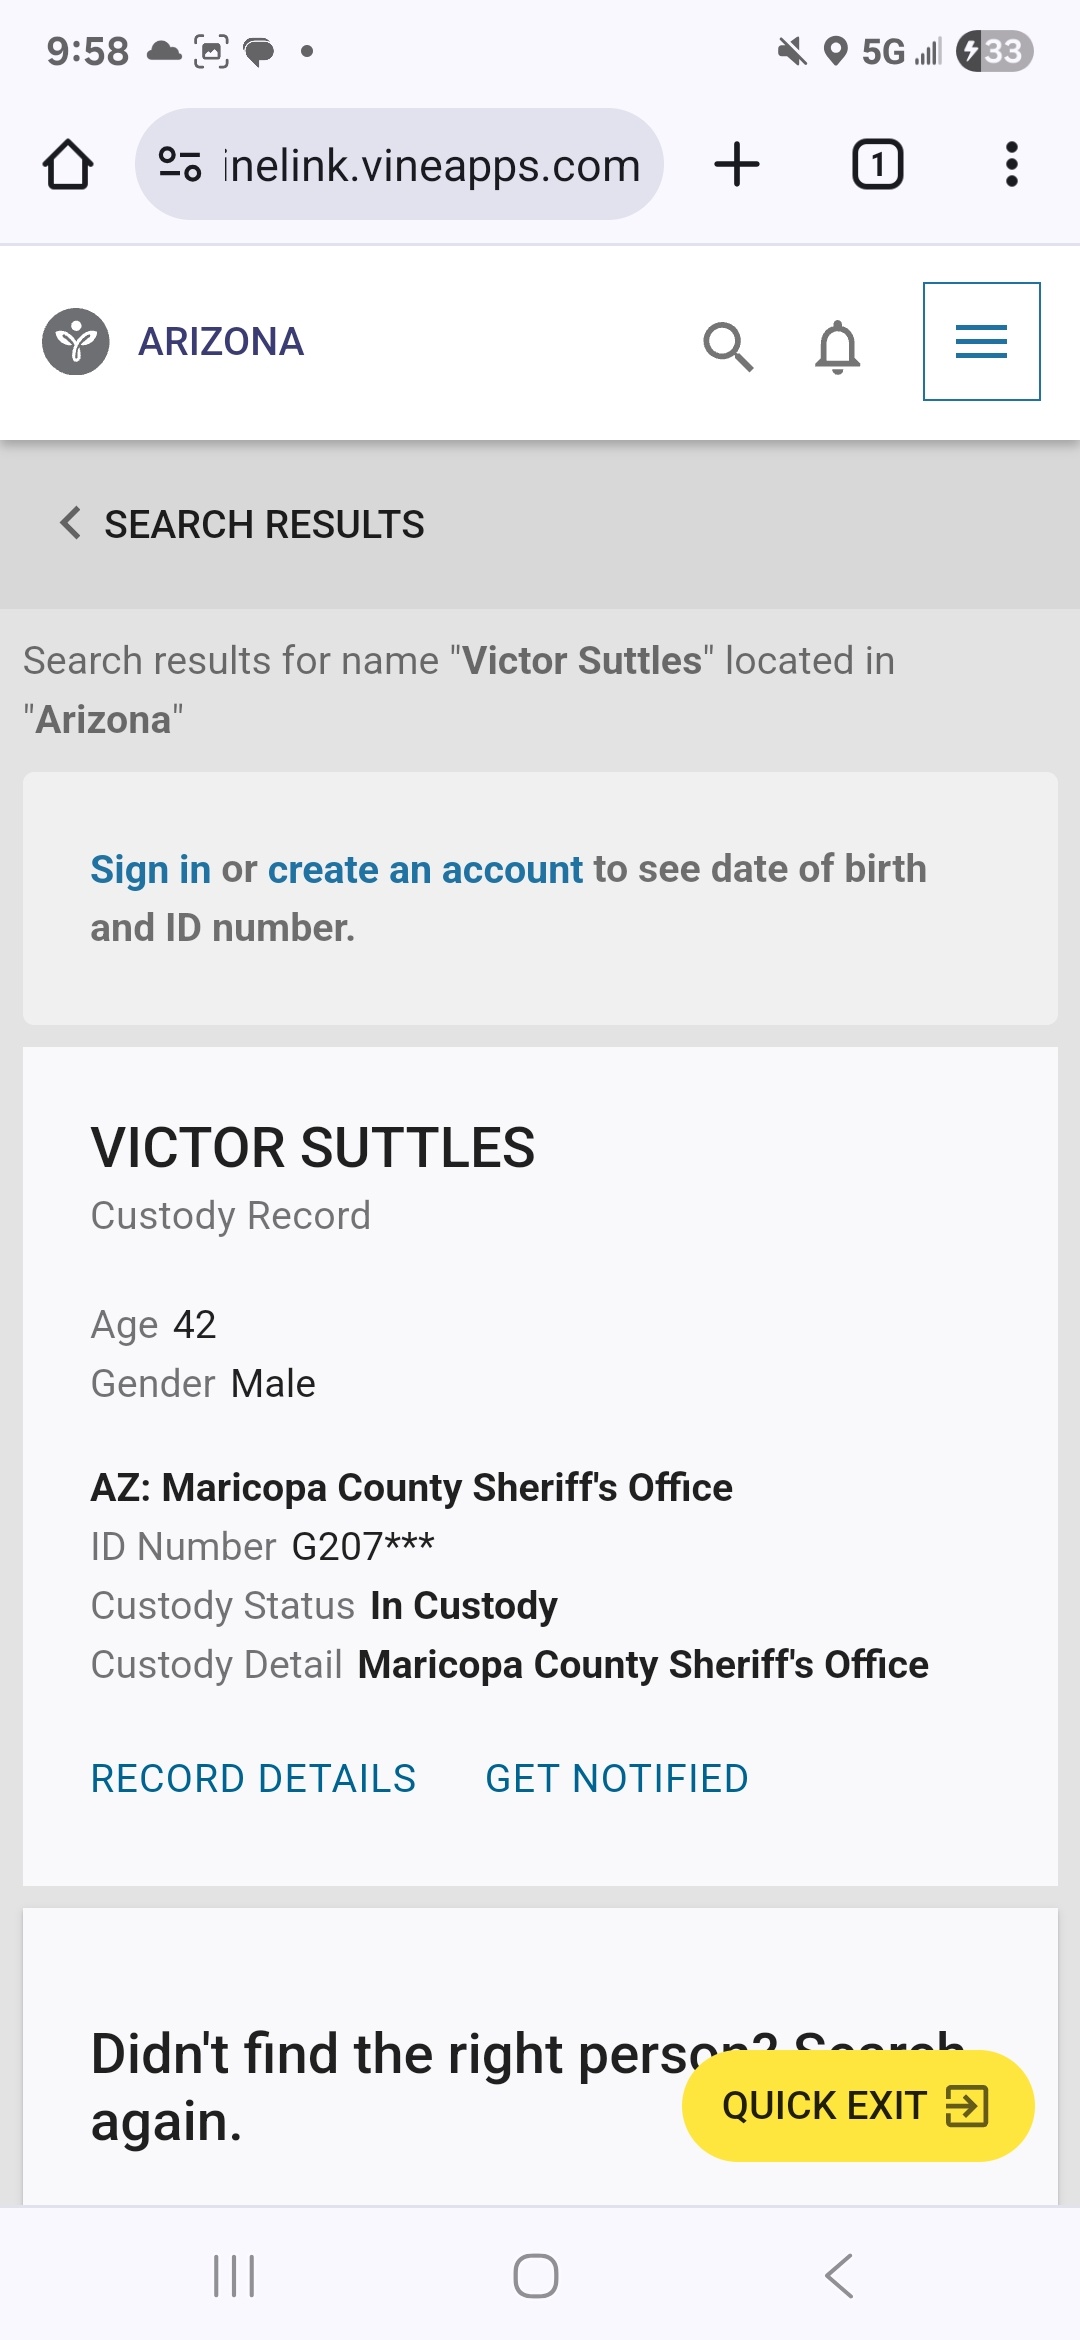This screenshot has width=1080, height=2340.
Task: Open RECORD DETAILS for Victor Suttles
Action: click(x=253, y=1779)
